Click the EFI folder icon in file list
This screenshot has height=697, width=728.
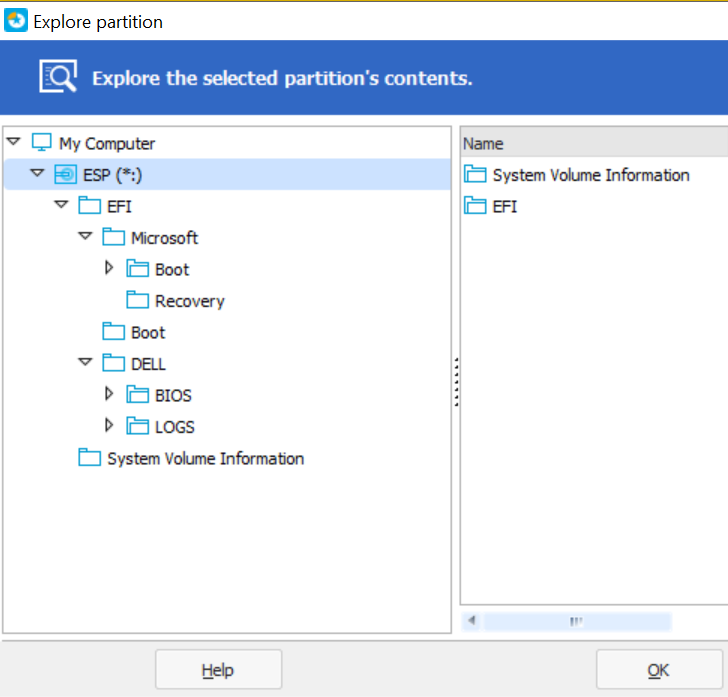pos(475,205)
